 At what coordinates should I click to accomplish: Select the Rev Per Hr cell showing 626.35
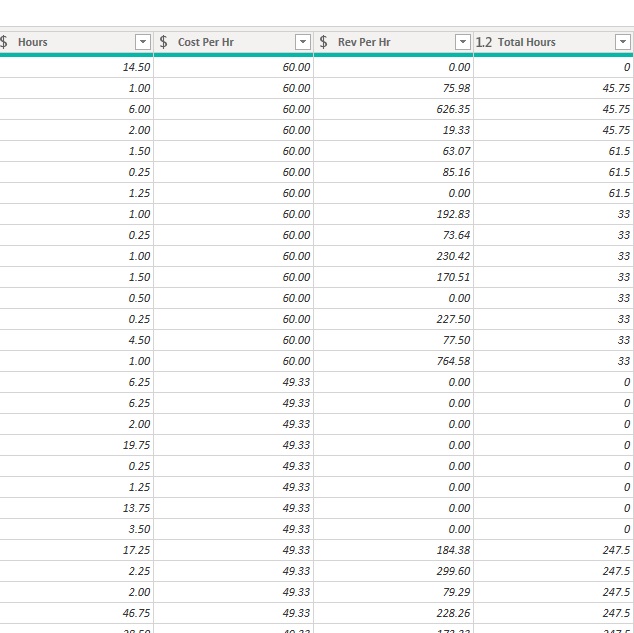(393, 109)
